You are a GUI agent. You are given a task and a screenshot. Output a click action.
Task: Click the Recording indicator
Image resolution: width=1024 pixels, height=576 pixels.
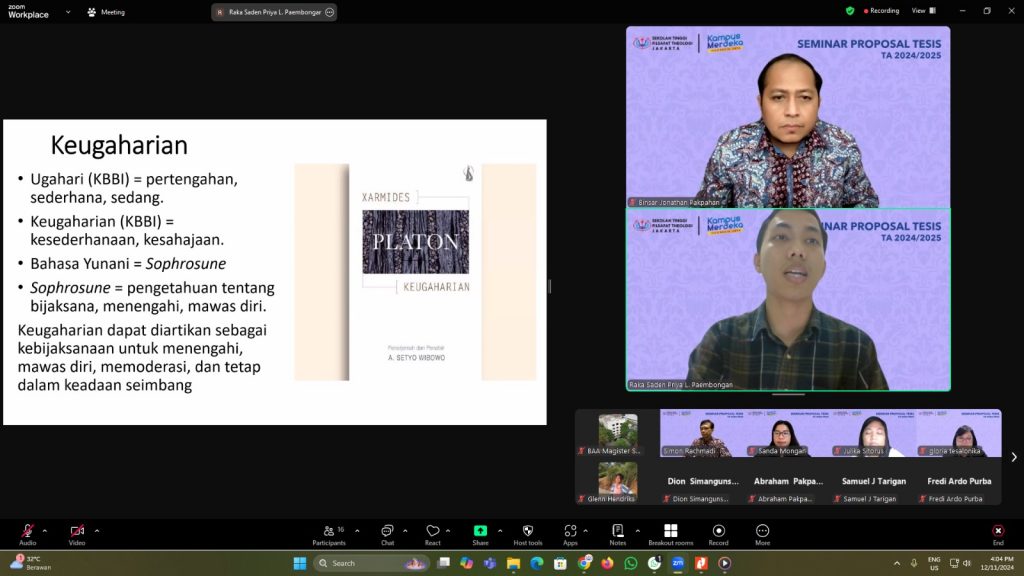click(x=882, y=11)
